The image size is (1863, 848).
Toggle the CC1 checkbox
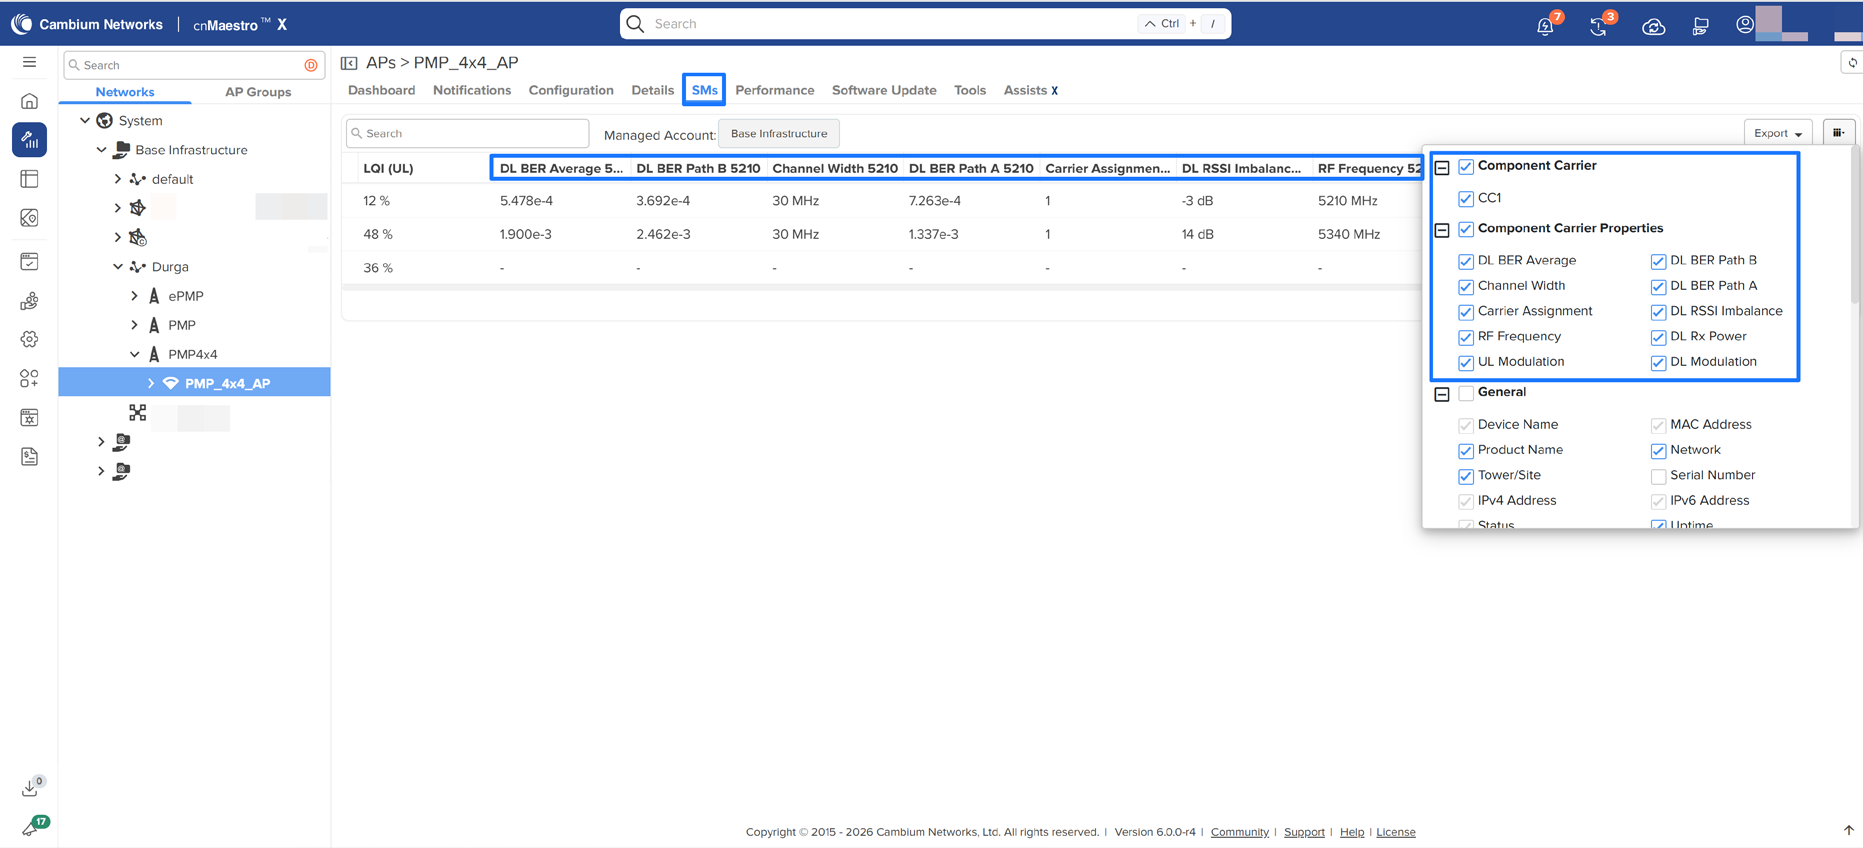[1466, 199]
